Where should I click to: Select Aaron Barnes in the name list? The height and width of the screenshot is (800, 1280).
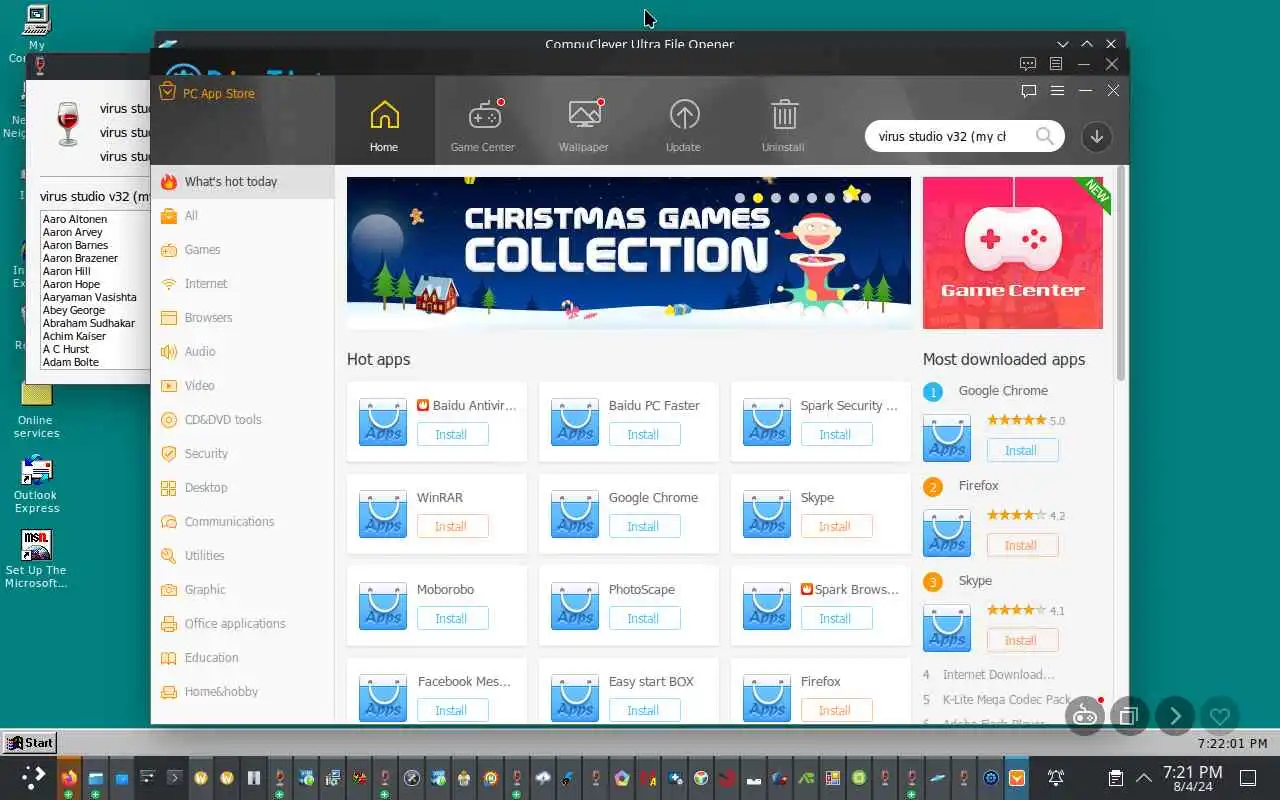(x=76, y=245)
